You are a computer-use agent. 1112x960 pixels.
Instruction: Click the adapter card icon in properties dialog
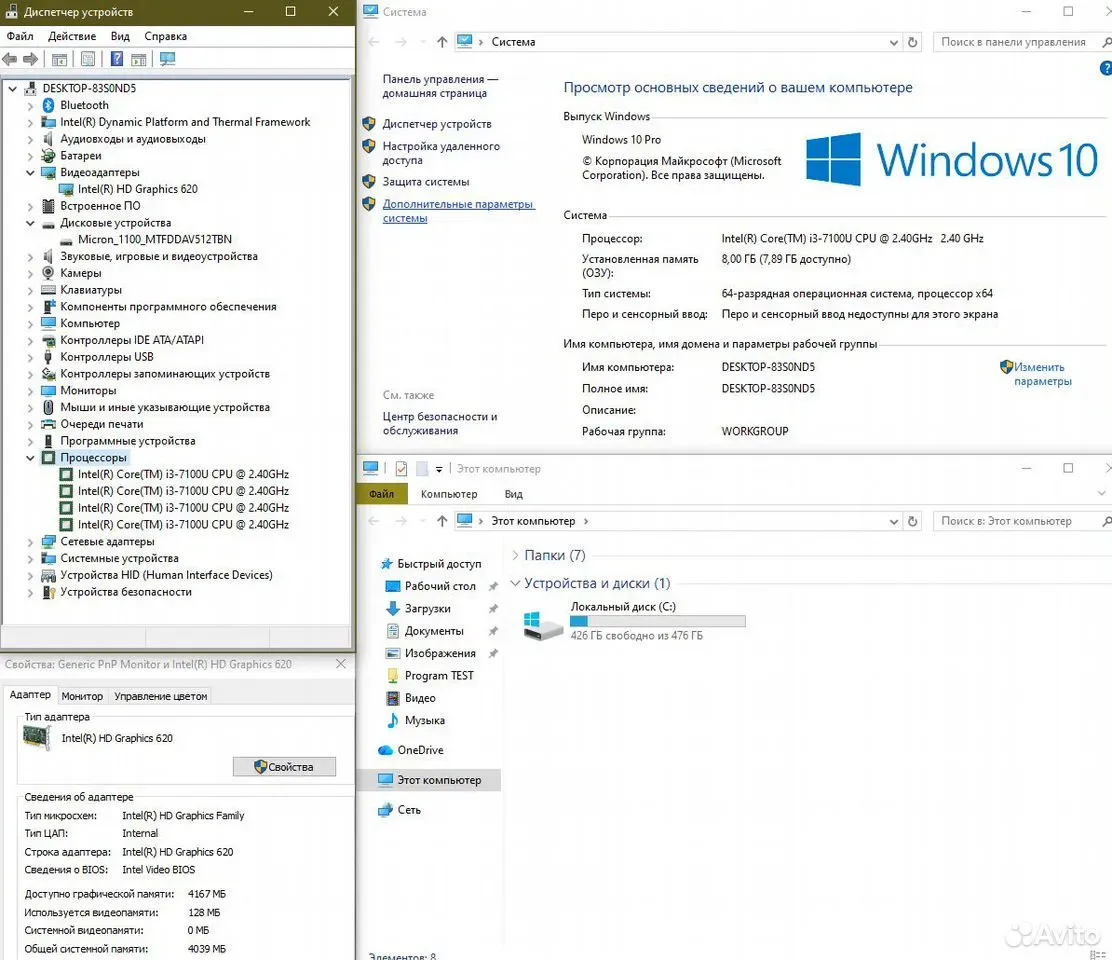(37, 739)
